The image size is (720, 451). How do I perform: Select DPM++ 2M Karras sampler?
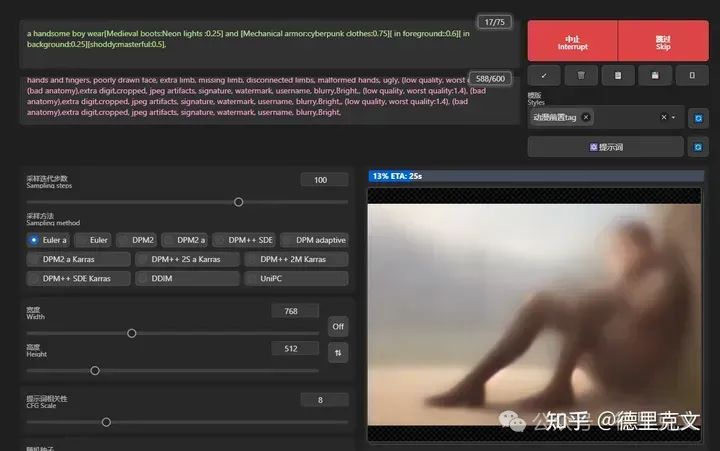click(x=296, y=259)
